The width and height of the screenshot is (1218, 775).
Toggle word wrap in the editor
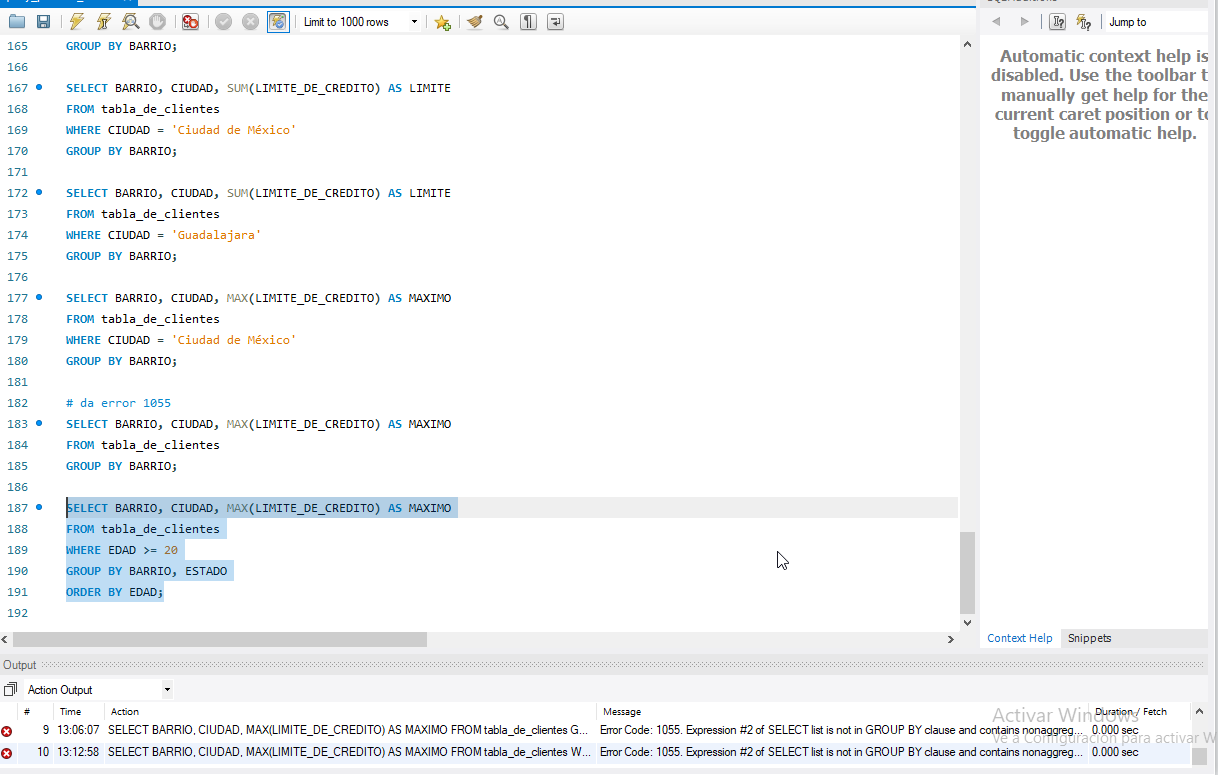tap(555, 22)
